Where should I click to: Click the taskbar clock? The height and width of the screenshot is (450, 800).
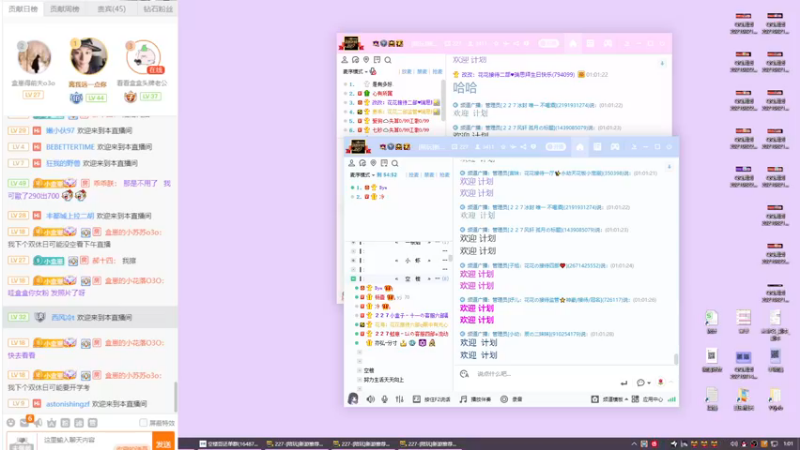coord(788,444)
